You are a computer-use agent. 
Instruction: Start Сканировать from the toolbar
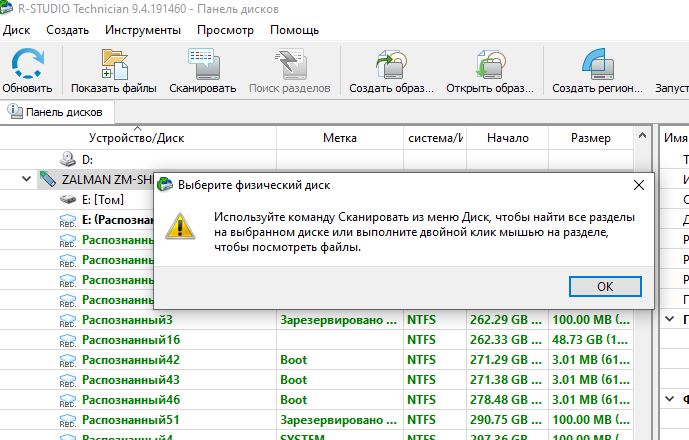tap(203, 72)
